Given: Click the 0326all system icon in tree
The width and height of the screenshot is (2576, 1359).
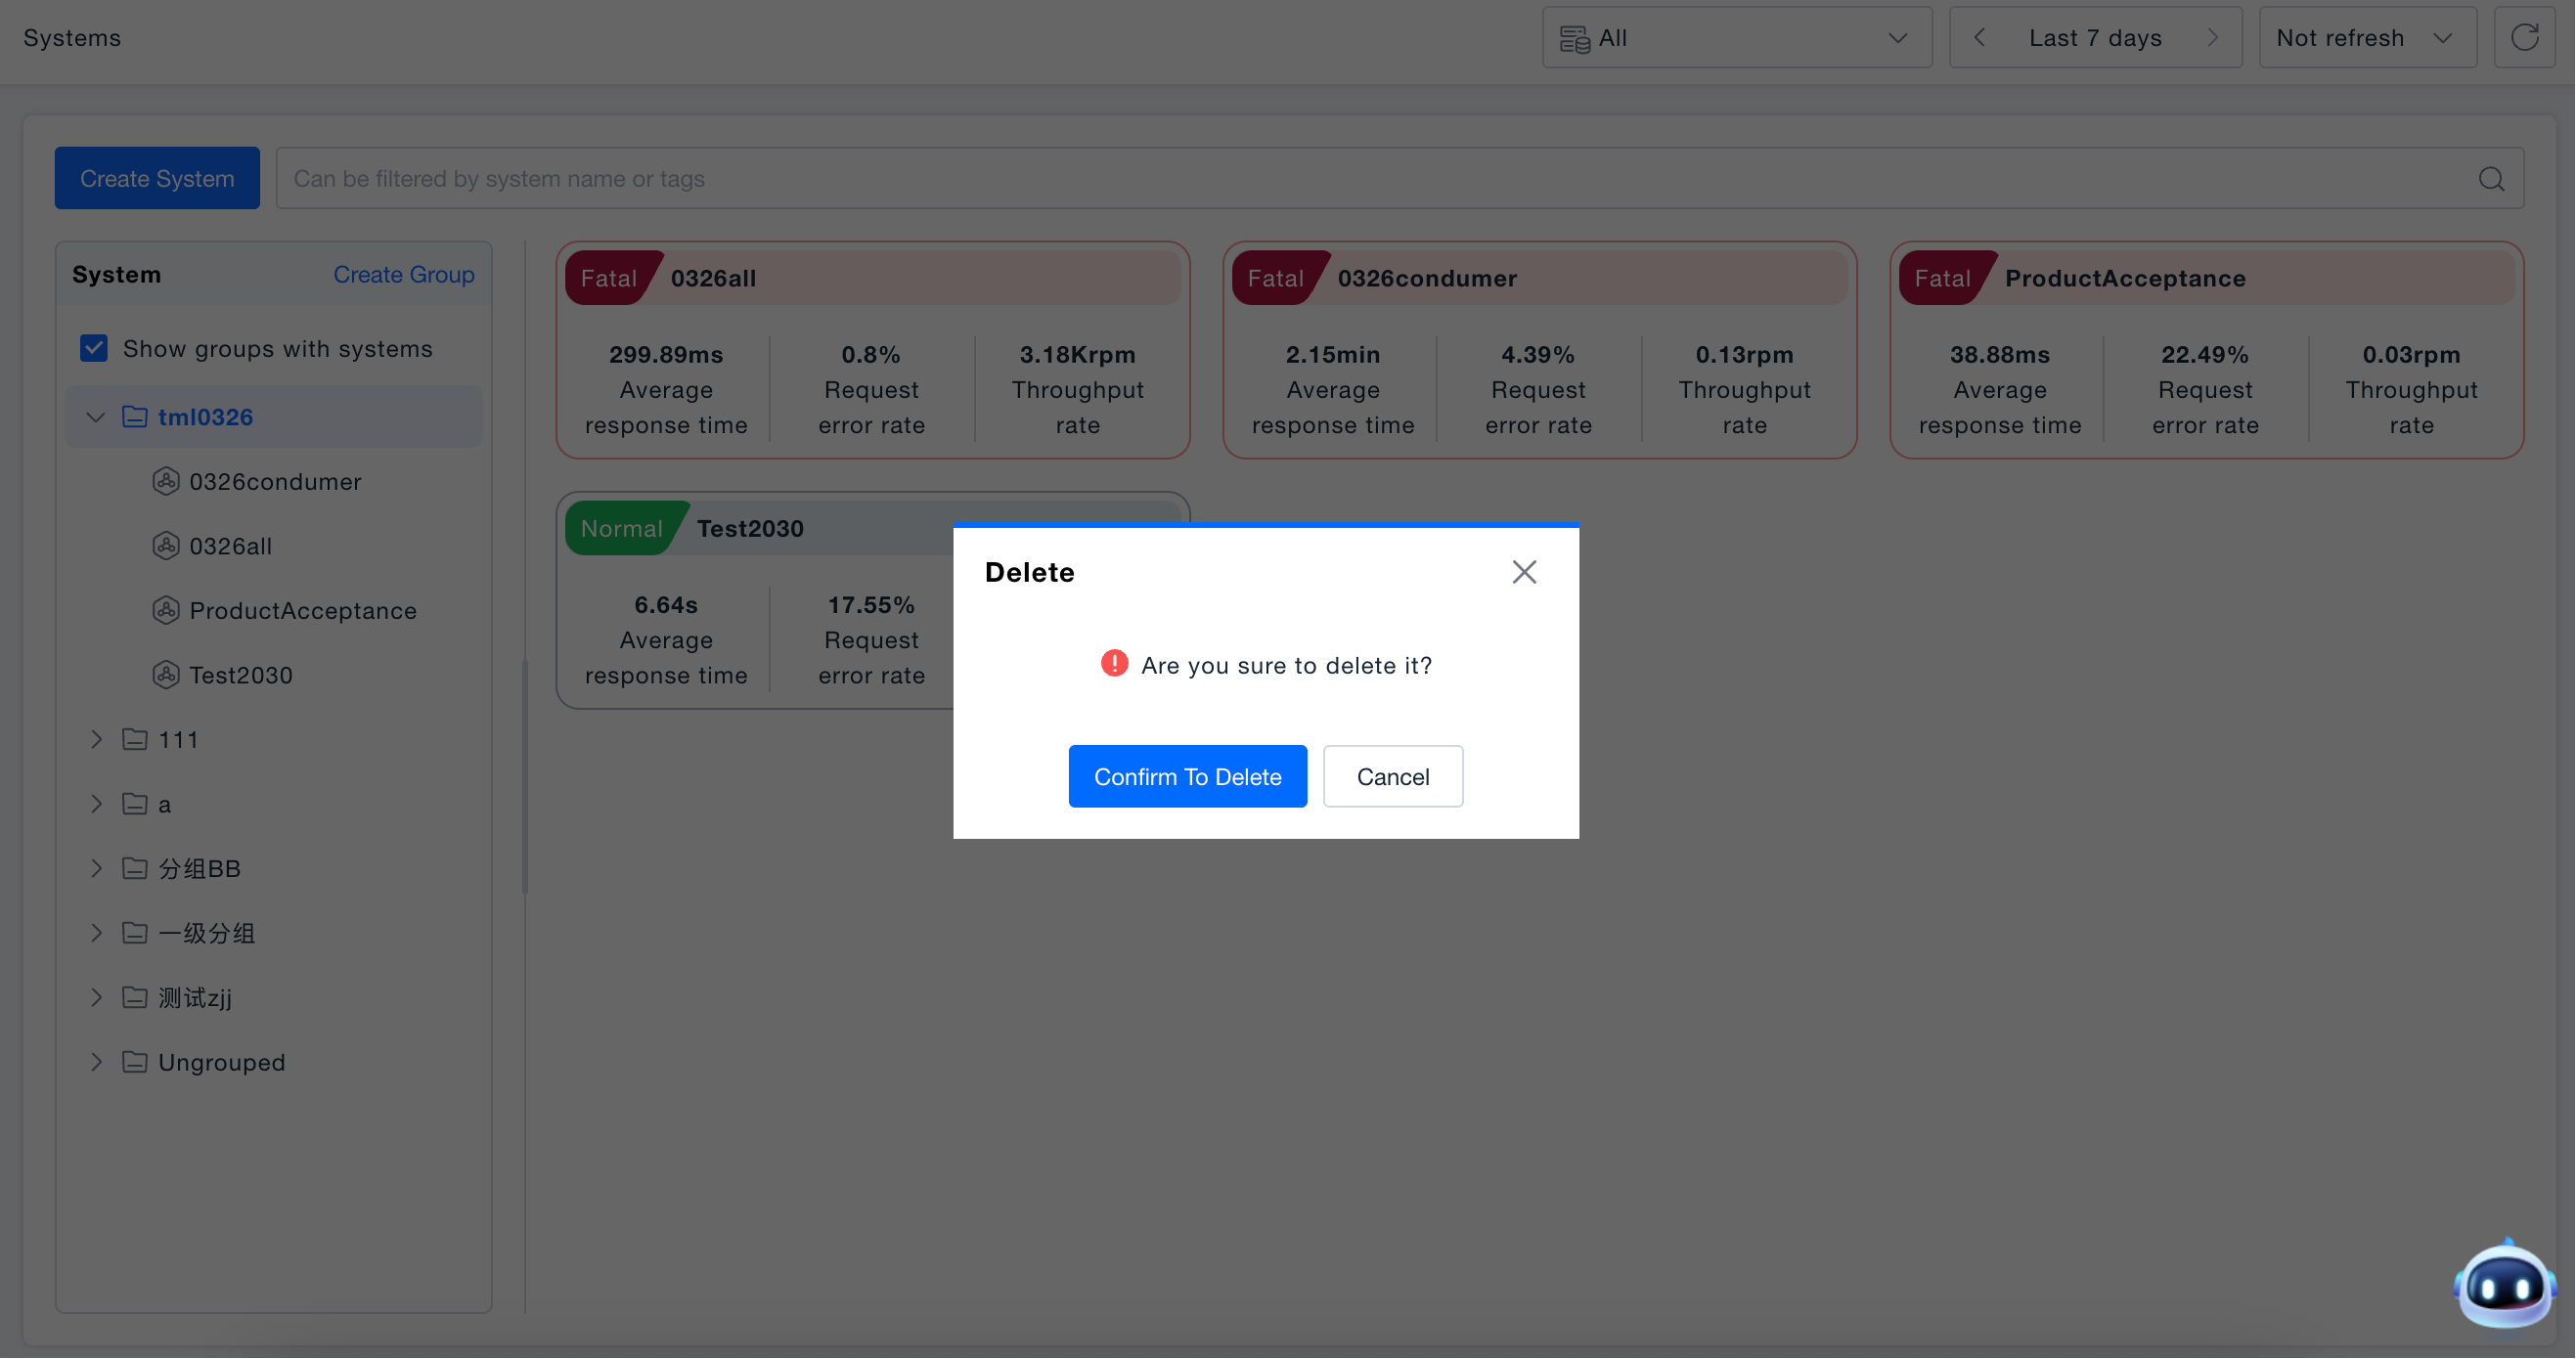Looking at the screenshot, I should click(x=166, y=546).
